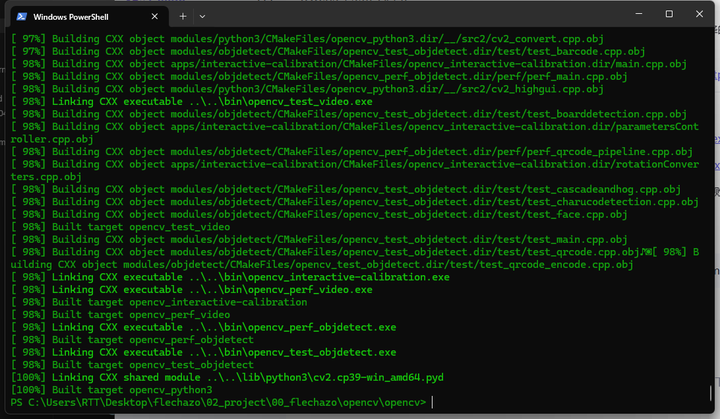Close the PowerShell window
Screen dimensions: 720x419
(699, 14)
